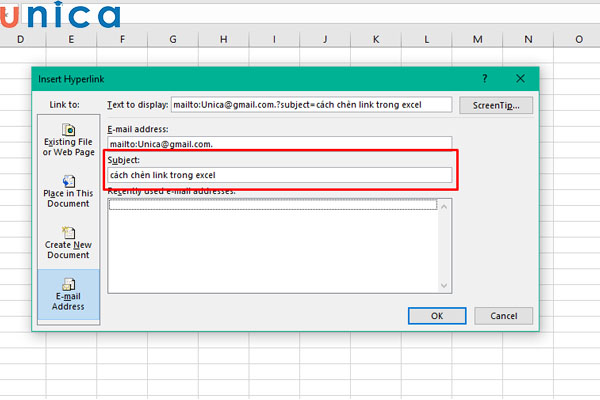Select column K header

tap(376, 39)
